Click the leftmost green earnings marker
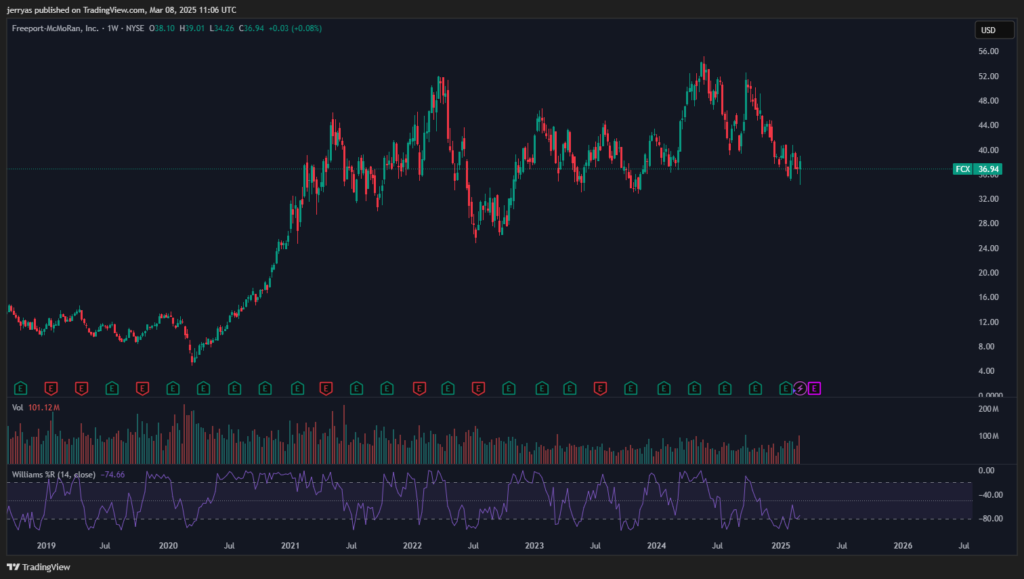Screen dimensions: 1024x579 tap(20, 387)
